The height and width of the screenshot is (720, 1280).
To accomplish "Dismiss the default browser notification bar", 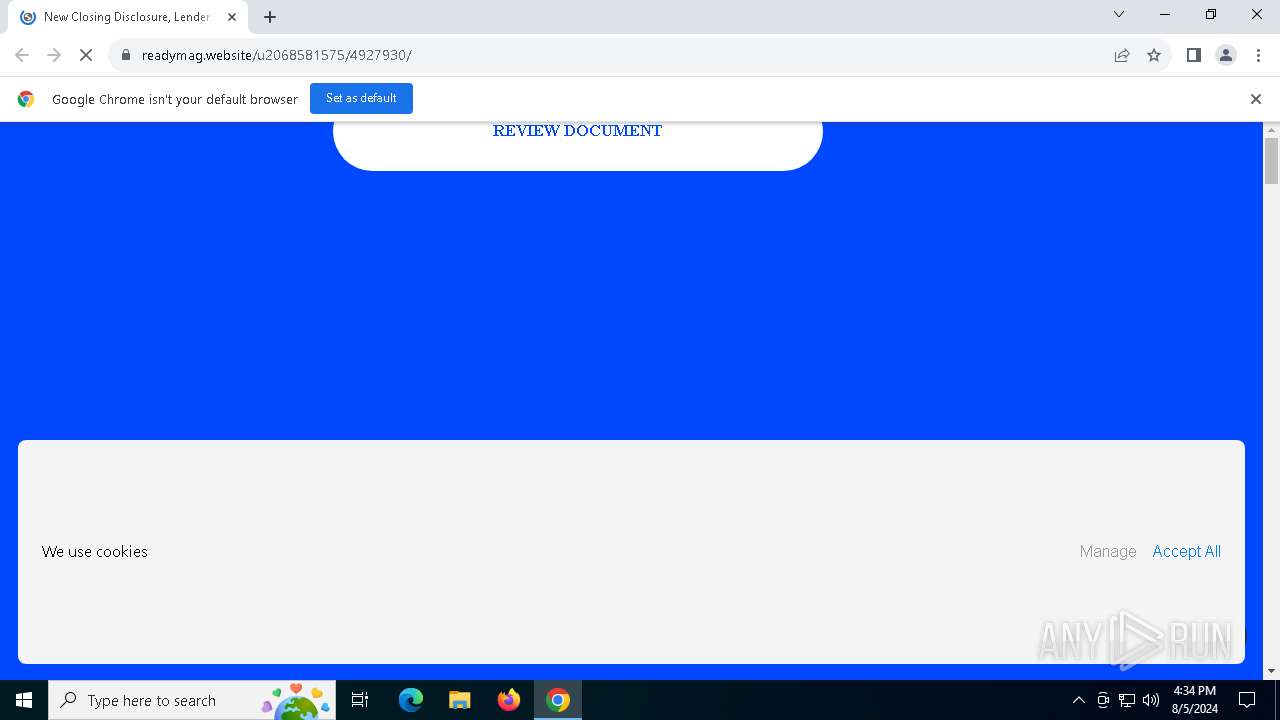I will coord(1256,99).
